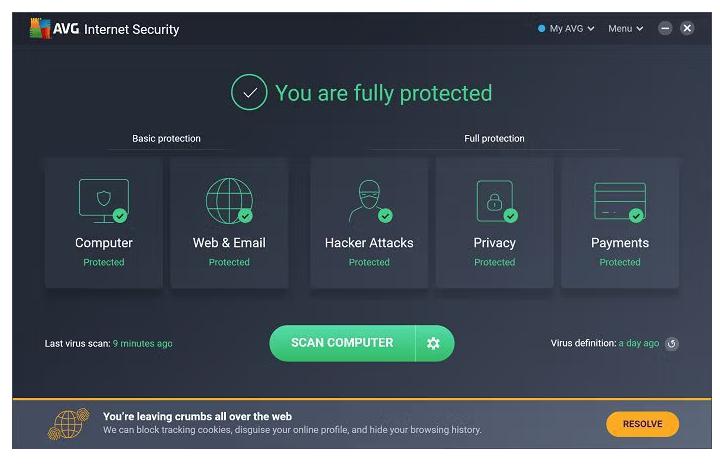Click the Computer protection monitor icon

[103, 200]
